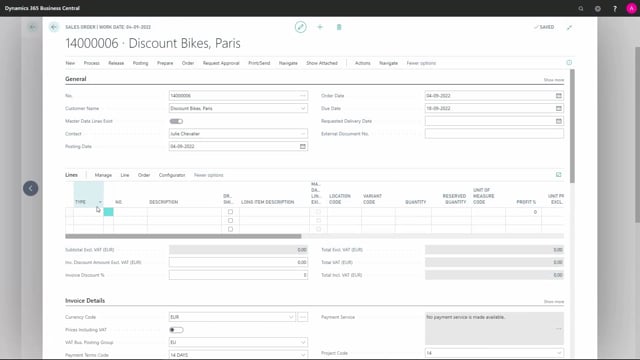This screenshot has height=360, width=640.
Task: Open Manage in Lines toolbar
Action: [103, 175]
